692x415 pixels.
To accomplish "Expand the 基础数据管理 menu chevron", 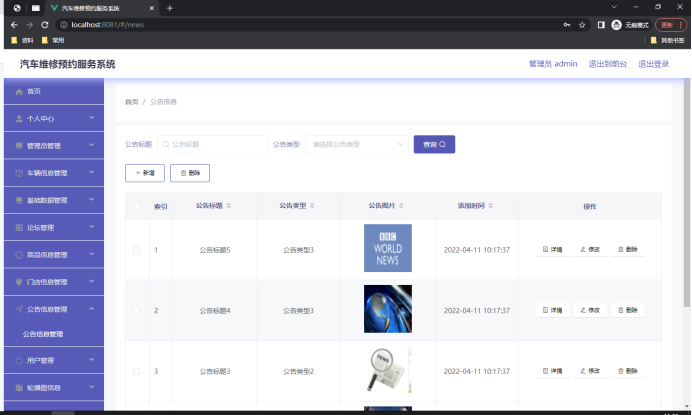I will (x=91, y=200).
